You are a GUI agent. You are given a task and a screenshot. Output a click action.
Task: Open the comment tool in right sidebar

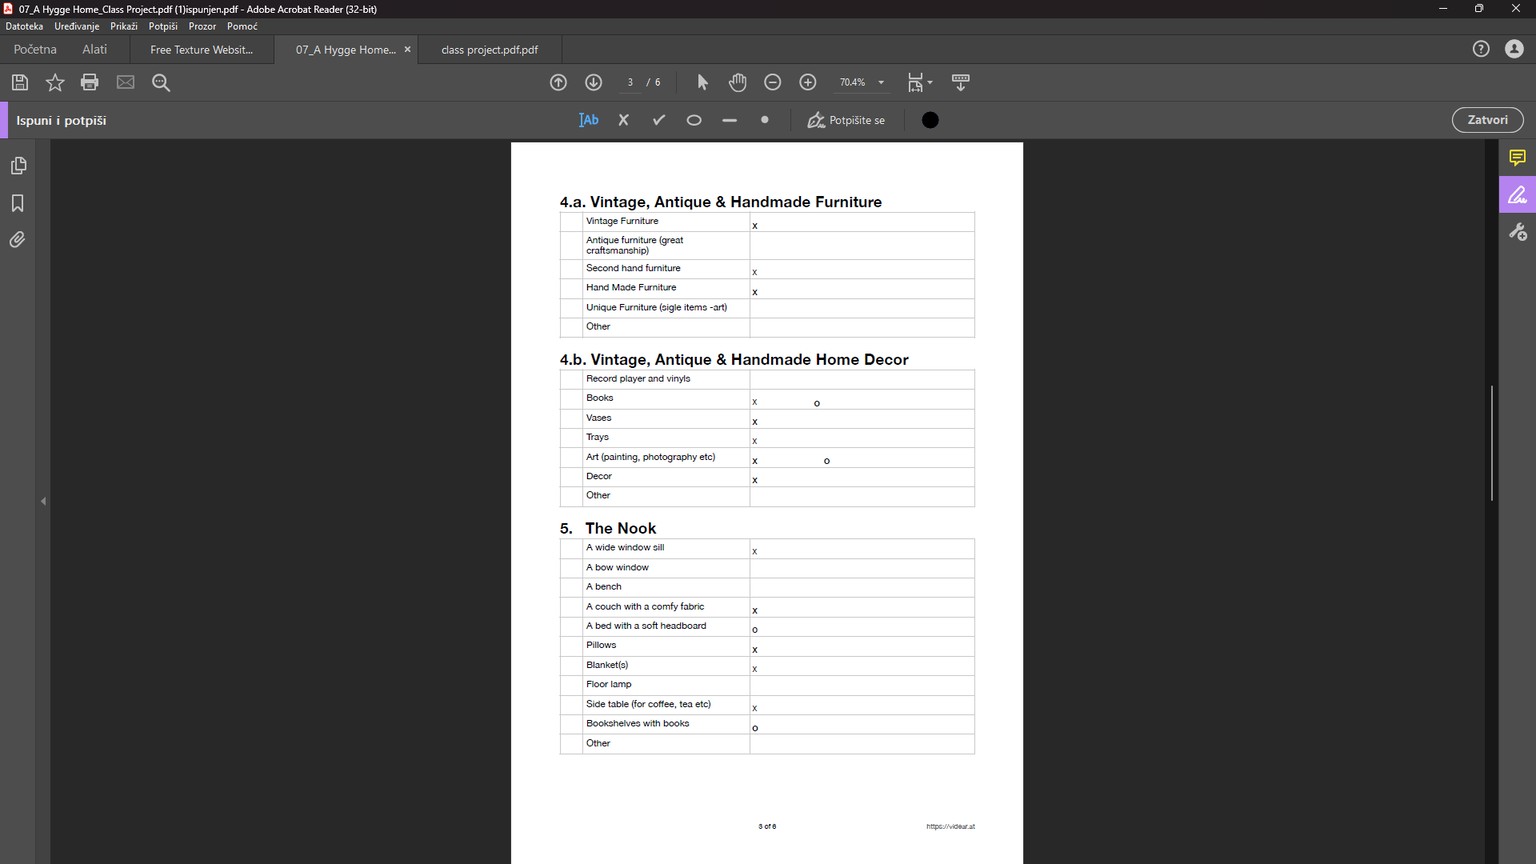pos(1517,158)
